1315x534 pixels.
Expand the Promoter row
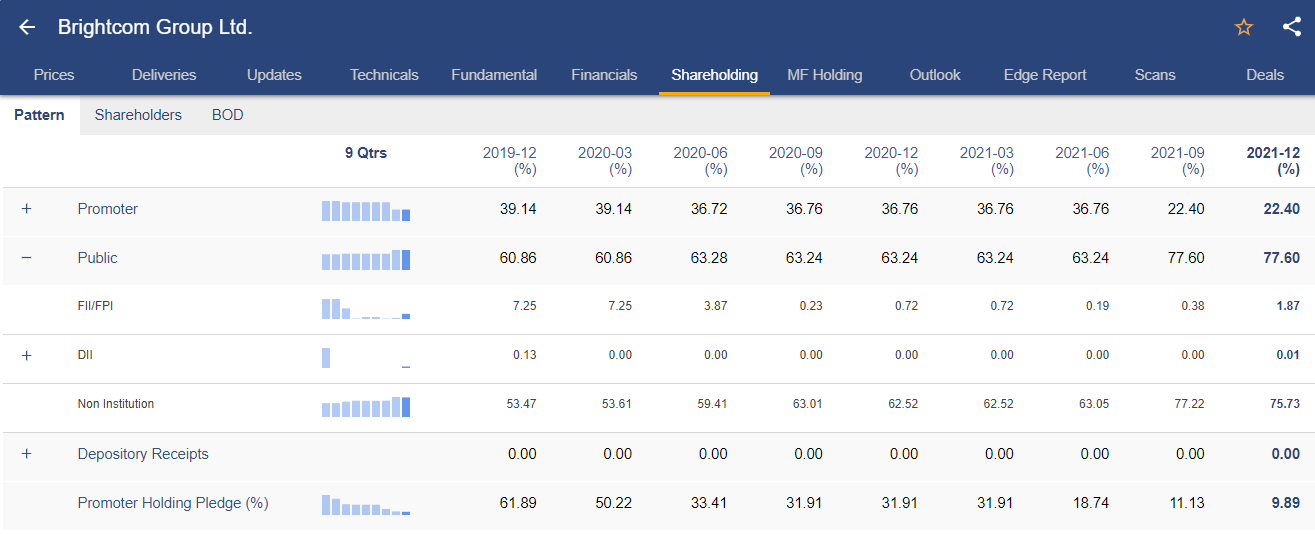(26, 209)
